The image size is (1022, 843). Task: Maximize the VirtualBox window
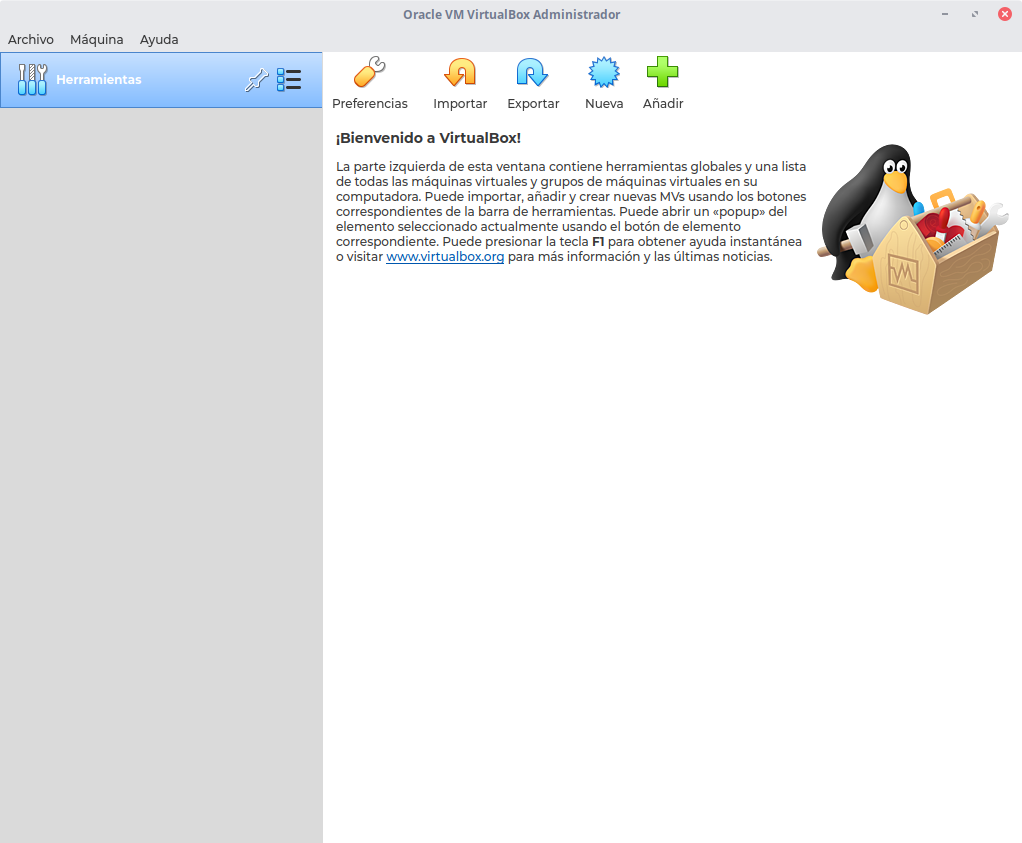click(x=974, y=14)
